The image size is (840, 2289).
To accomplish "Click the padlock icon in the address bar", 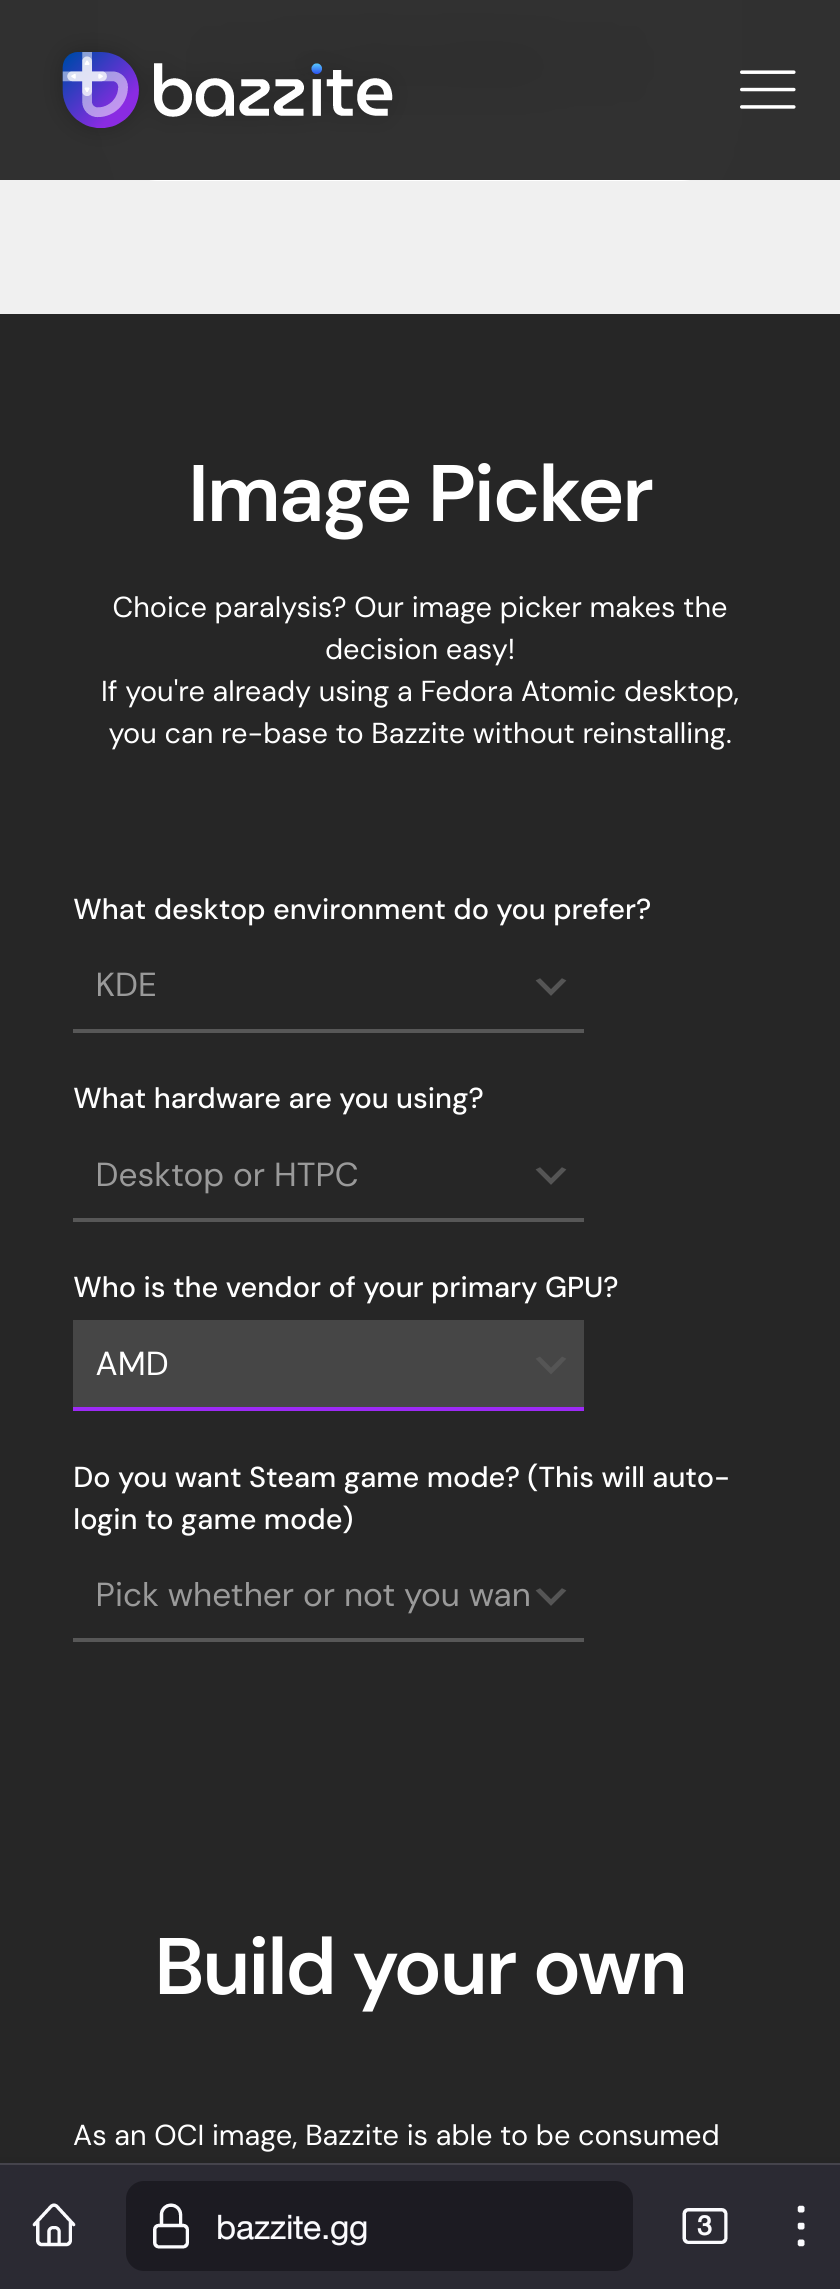I will point(170,2226).
